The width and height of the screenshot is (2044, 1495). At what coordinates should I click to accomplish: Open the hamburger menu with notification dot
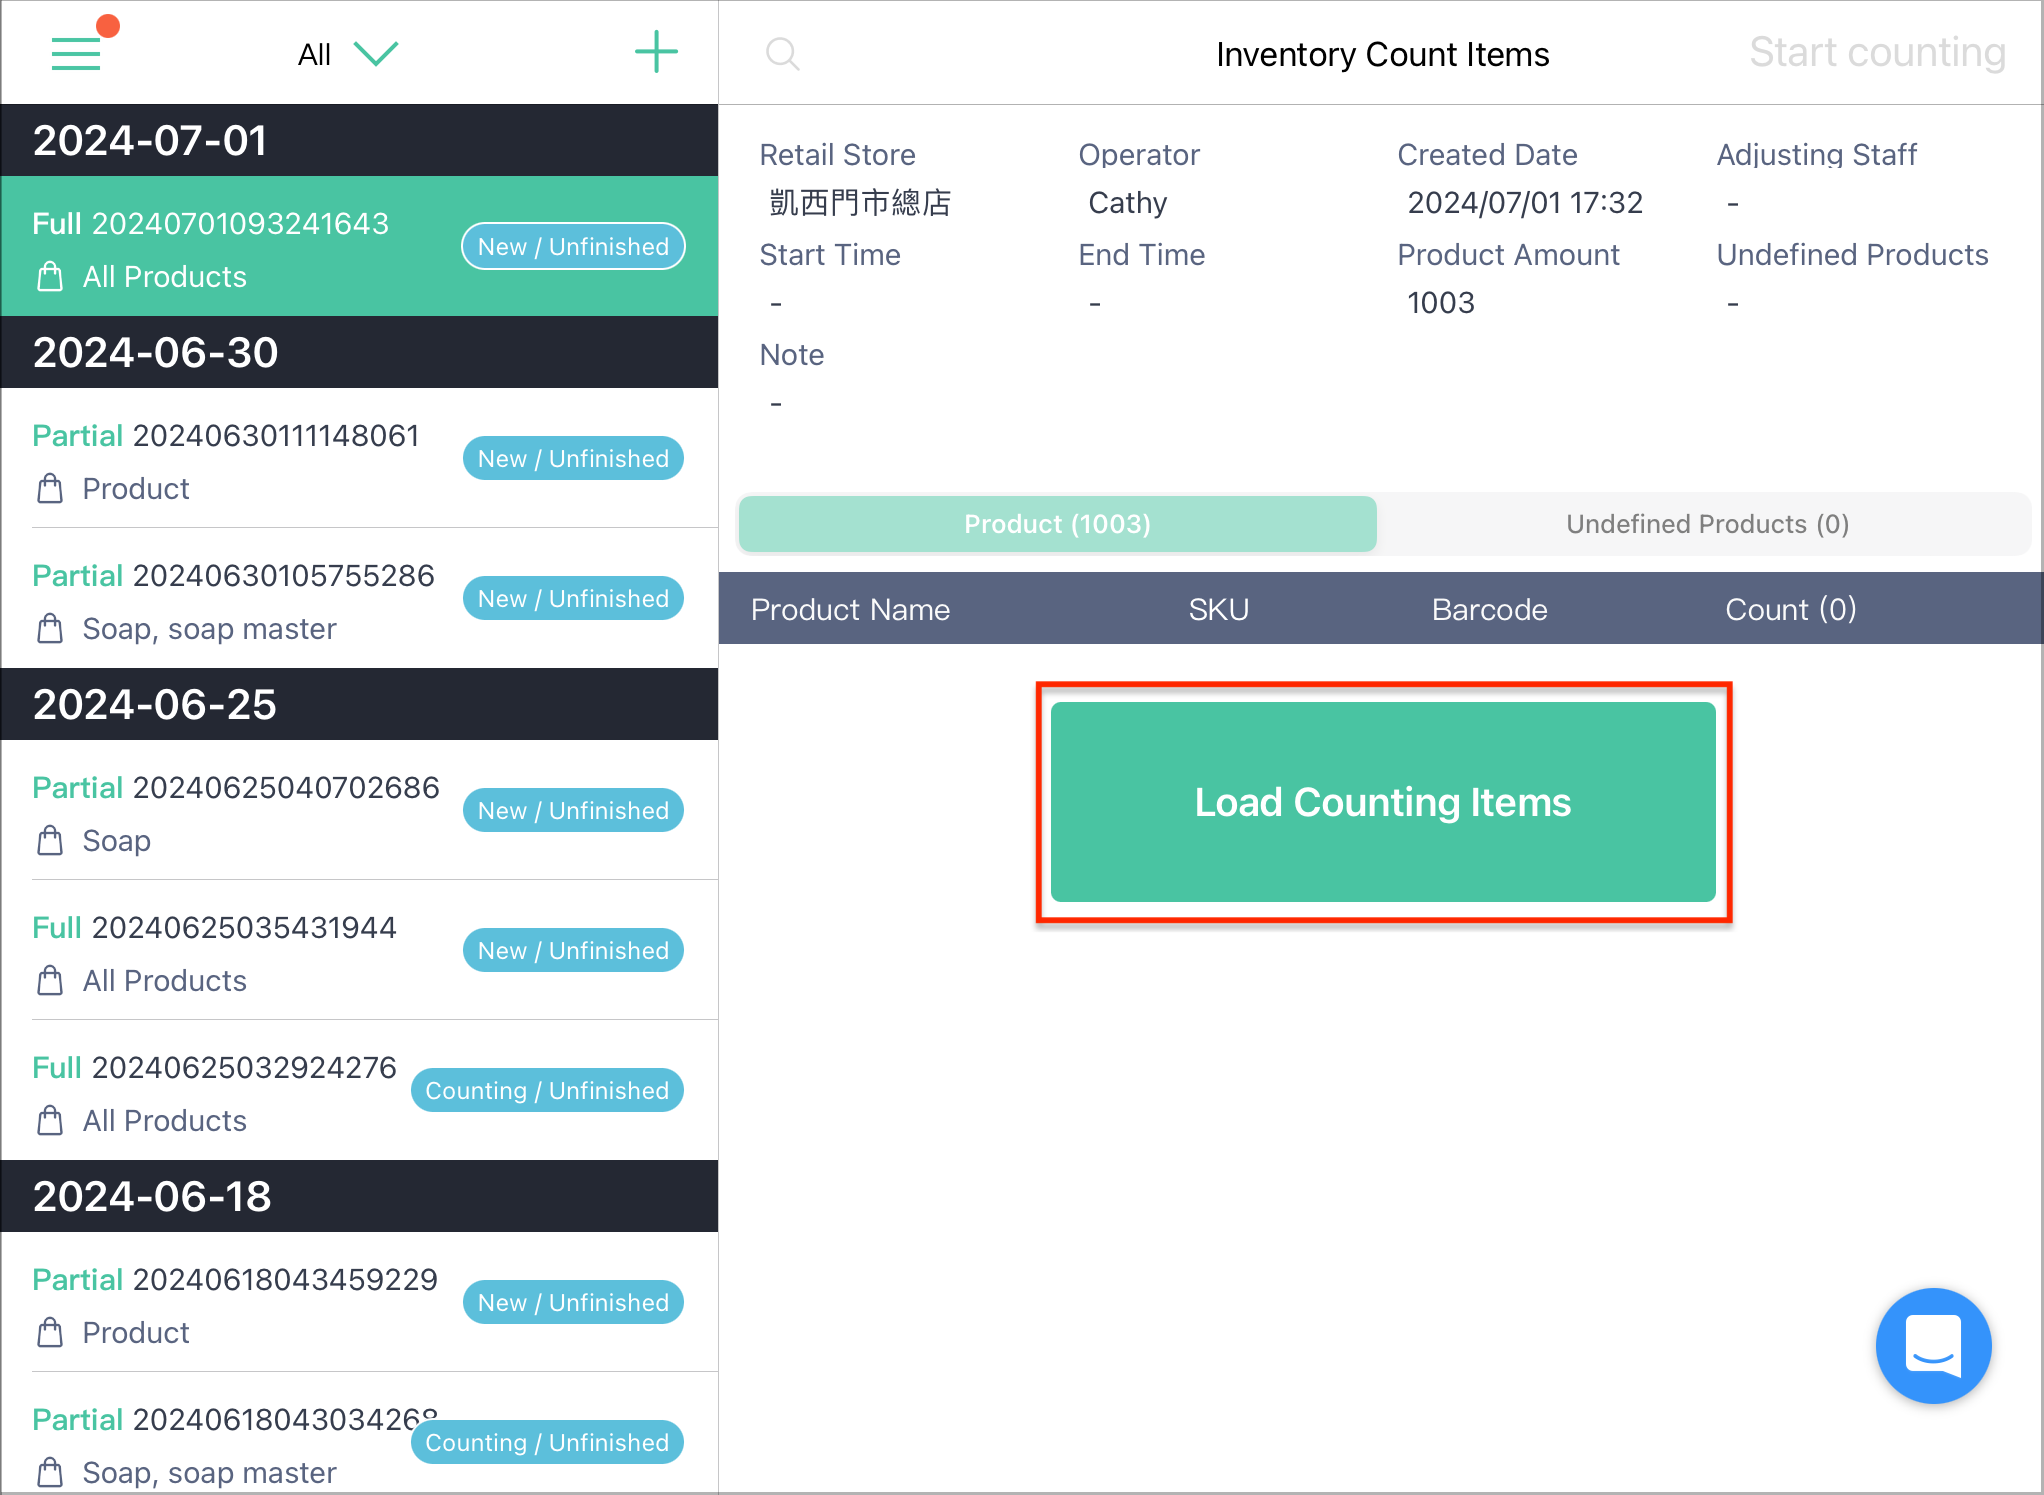tap(77, 52)
